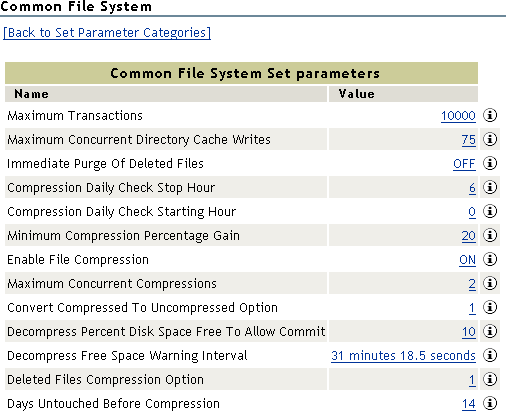Open the 10000 Maximum Transactions value
This screenshot has width=506, height=411.
click(x=458, y=116)
